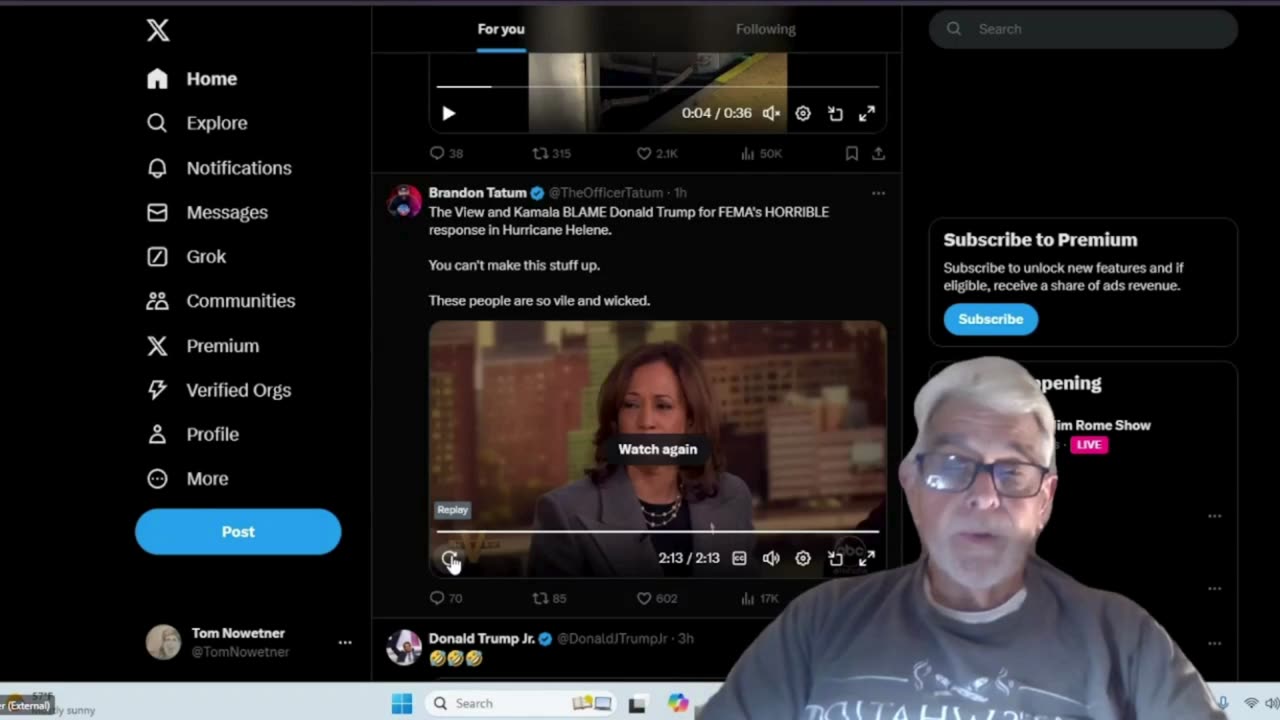Open the @TheOfficerTatum handle link
This screenshot has width=1280, height=720.
coord(606,192)
